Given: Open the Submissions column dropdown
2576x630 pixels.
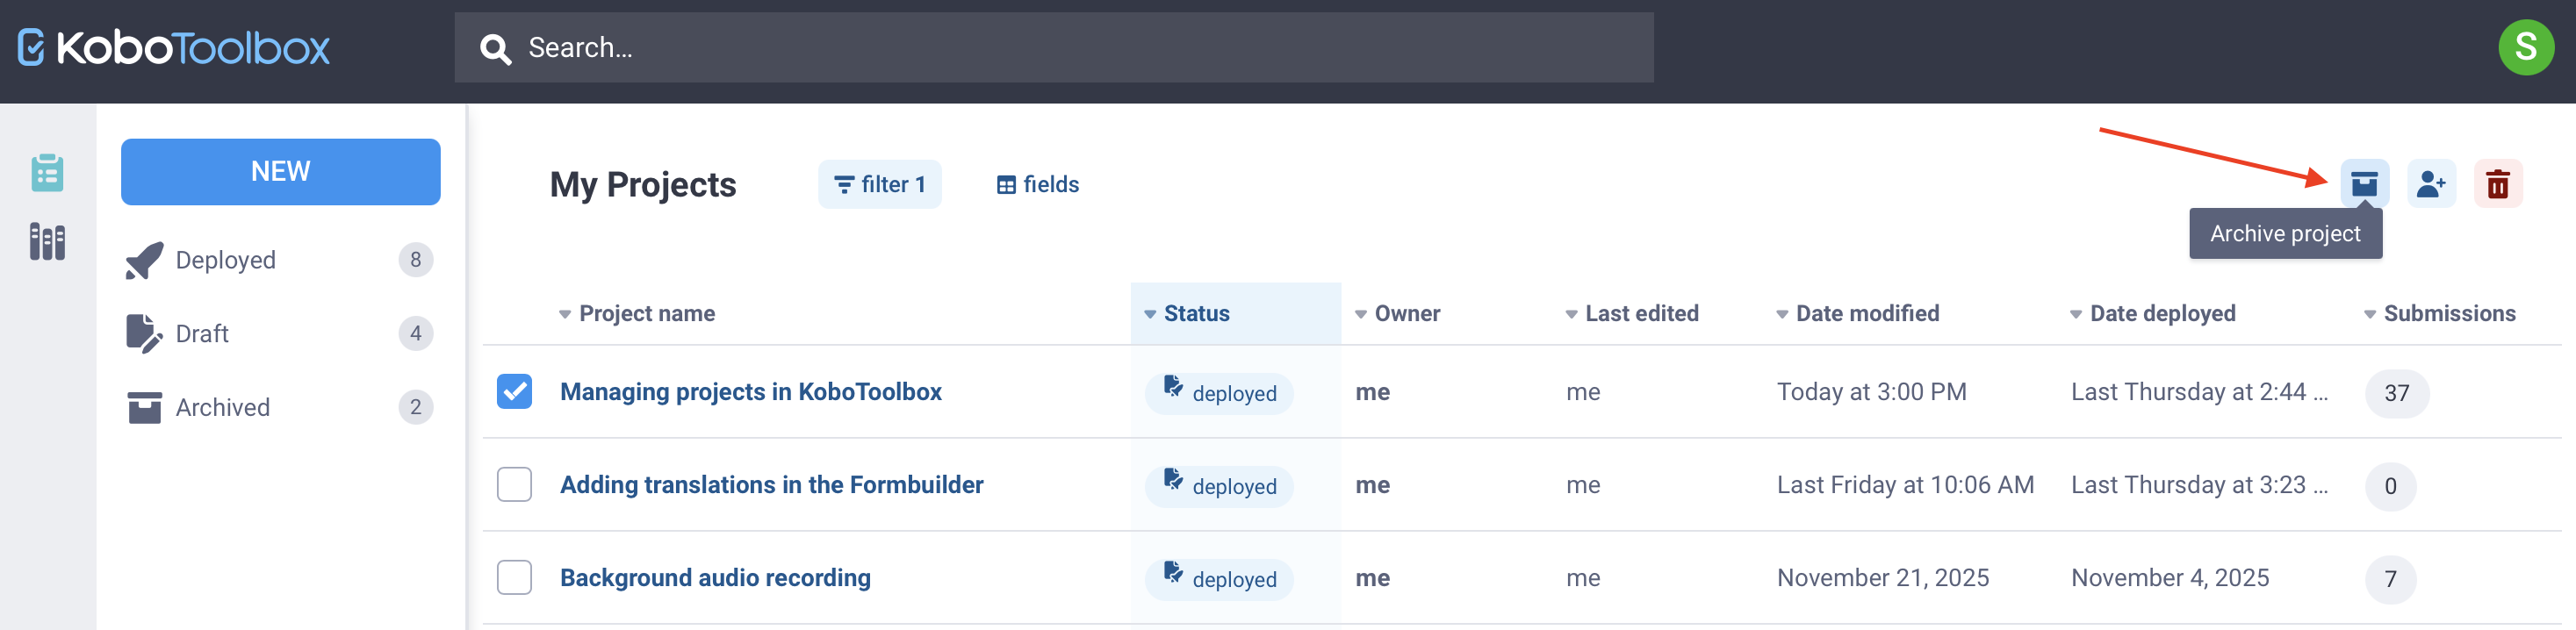Looking at the screenshot, I should 2369,314.
